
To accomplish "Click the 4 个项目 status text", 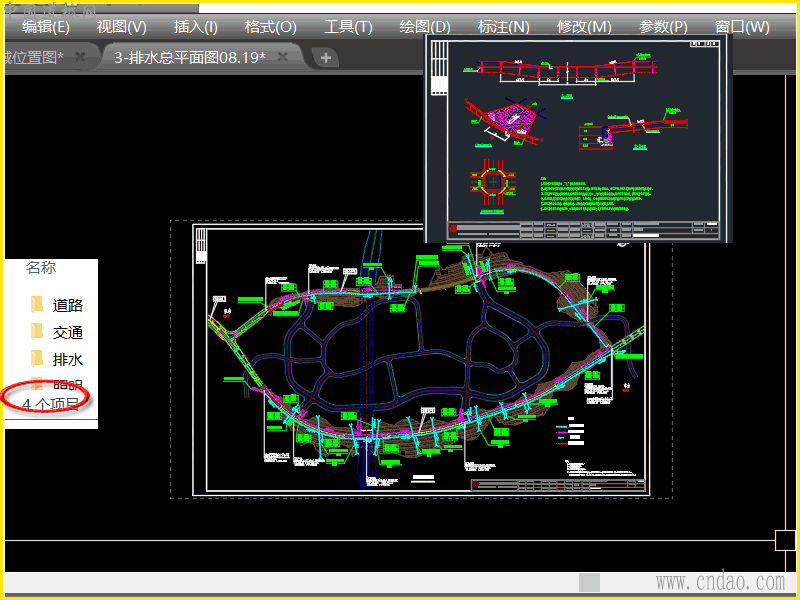I will click(x=50, y=404).
